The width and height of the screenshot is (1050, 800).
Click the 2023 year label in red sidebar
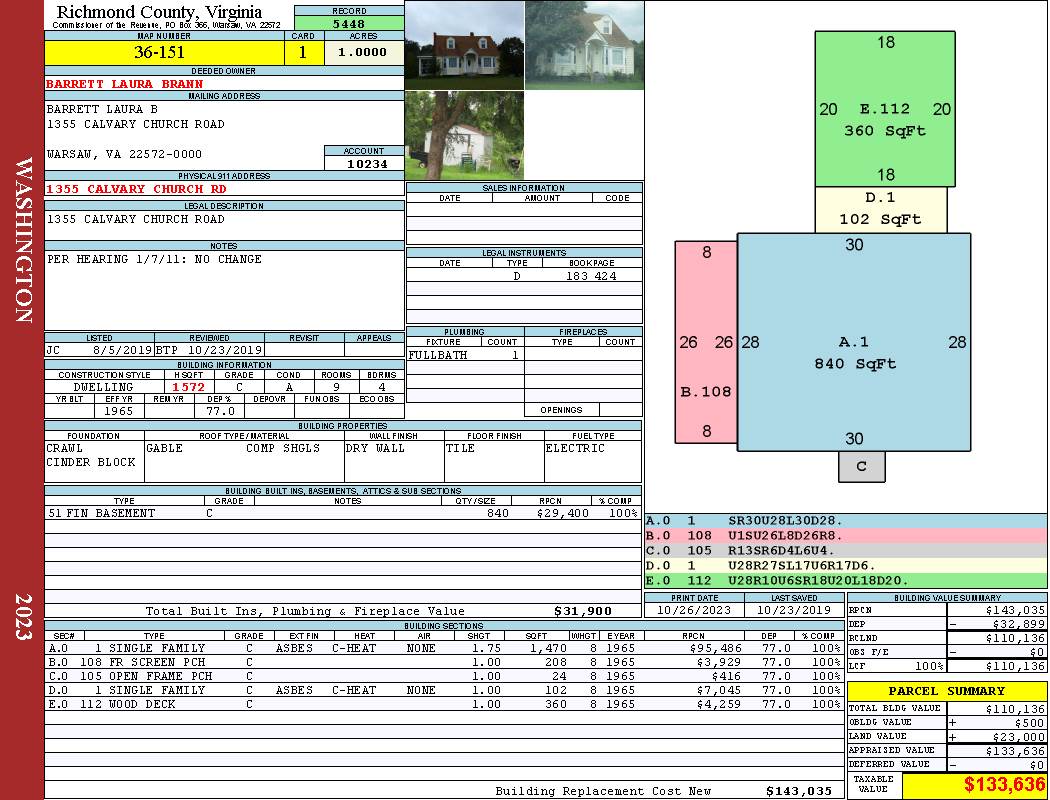click(x=23, y=617)
